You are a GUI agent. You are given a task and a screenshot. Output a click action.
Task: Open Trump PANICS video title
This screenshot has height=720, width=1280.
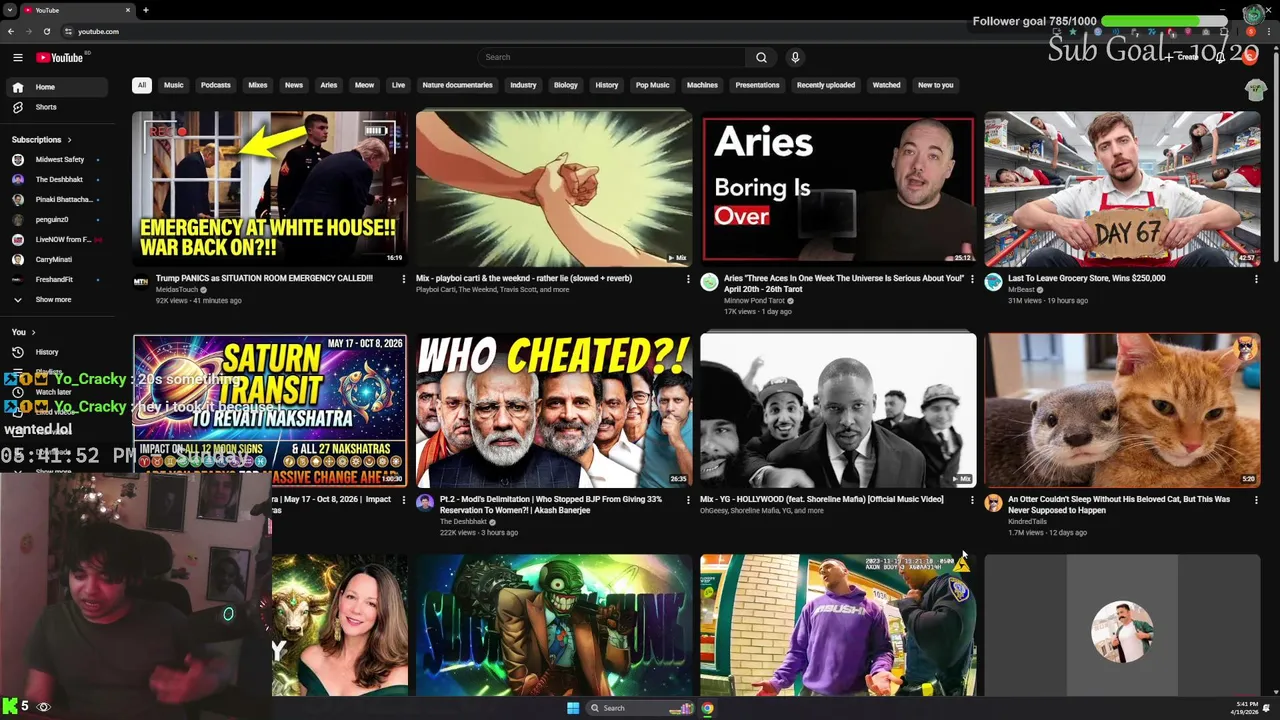coord(264,279)
